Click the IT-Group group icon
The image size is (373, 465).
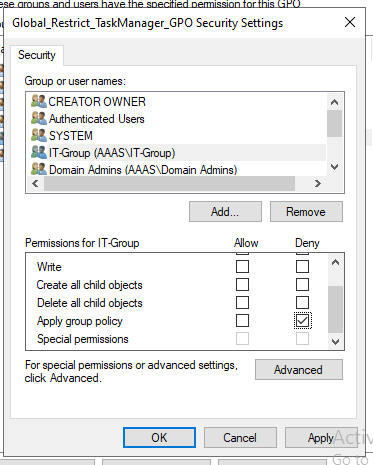pyautogui.click(x=39, y=153)
